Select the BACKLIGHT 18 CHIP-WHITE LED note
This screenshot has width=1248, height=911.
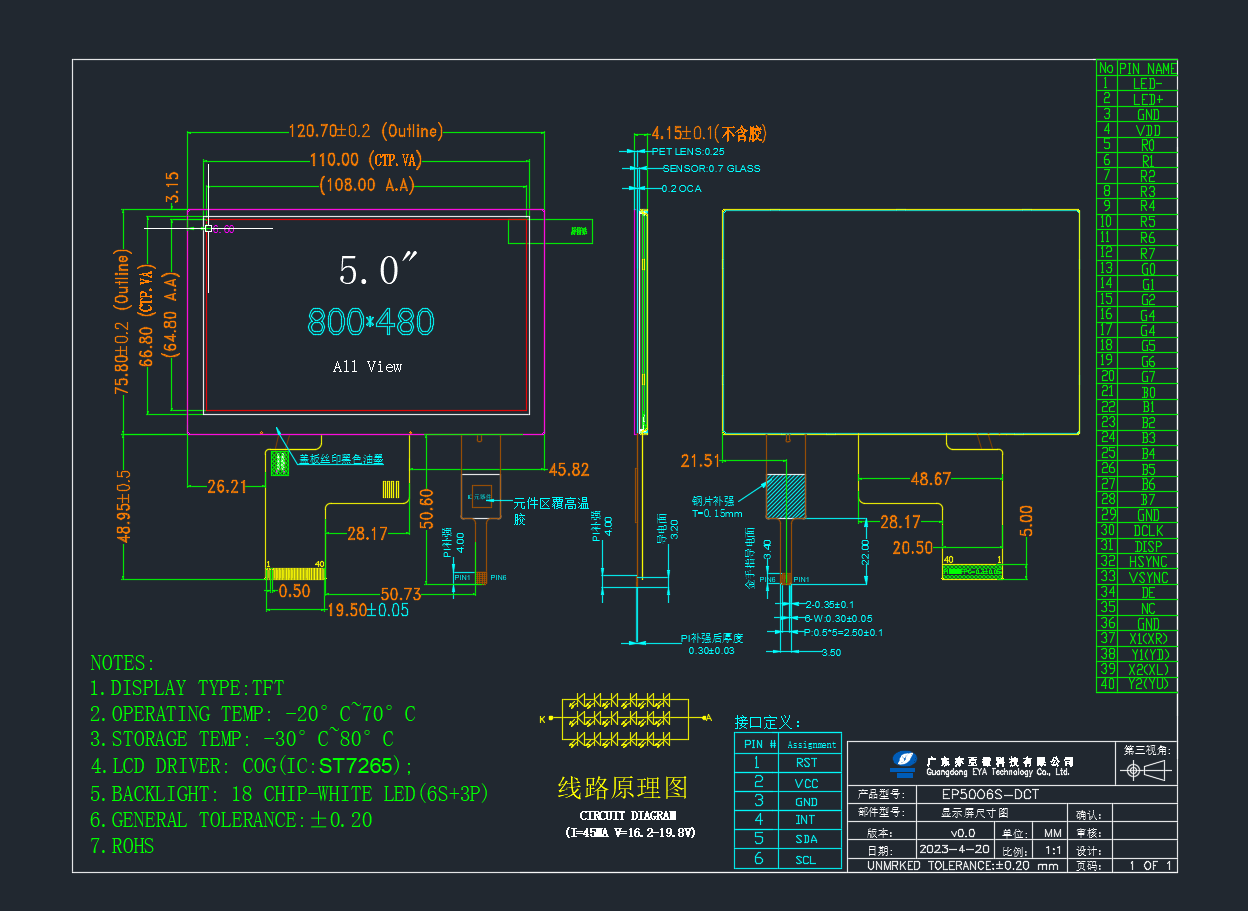pos(289,794)
